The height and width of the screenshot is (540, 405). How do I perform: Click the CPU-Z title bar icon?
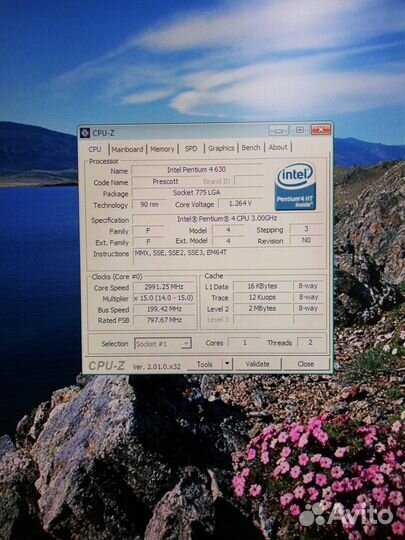click(x=85, y=133)
